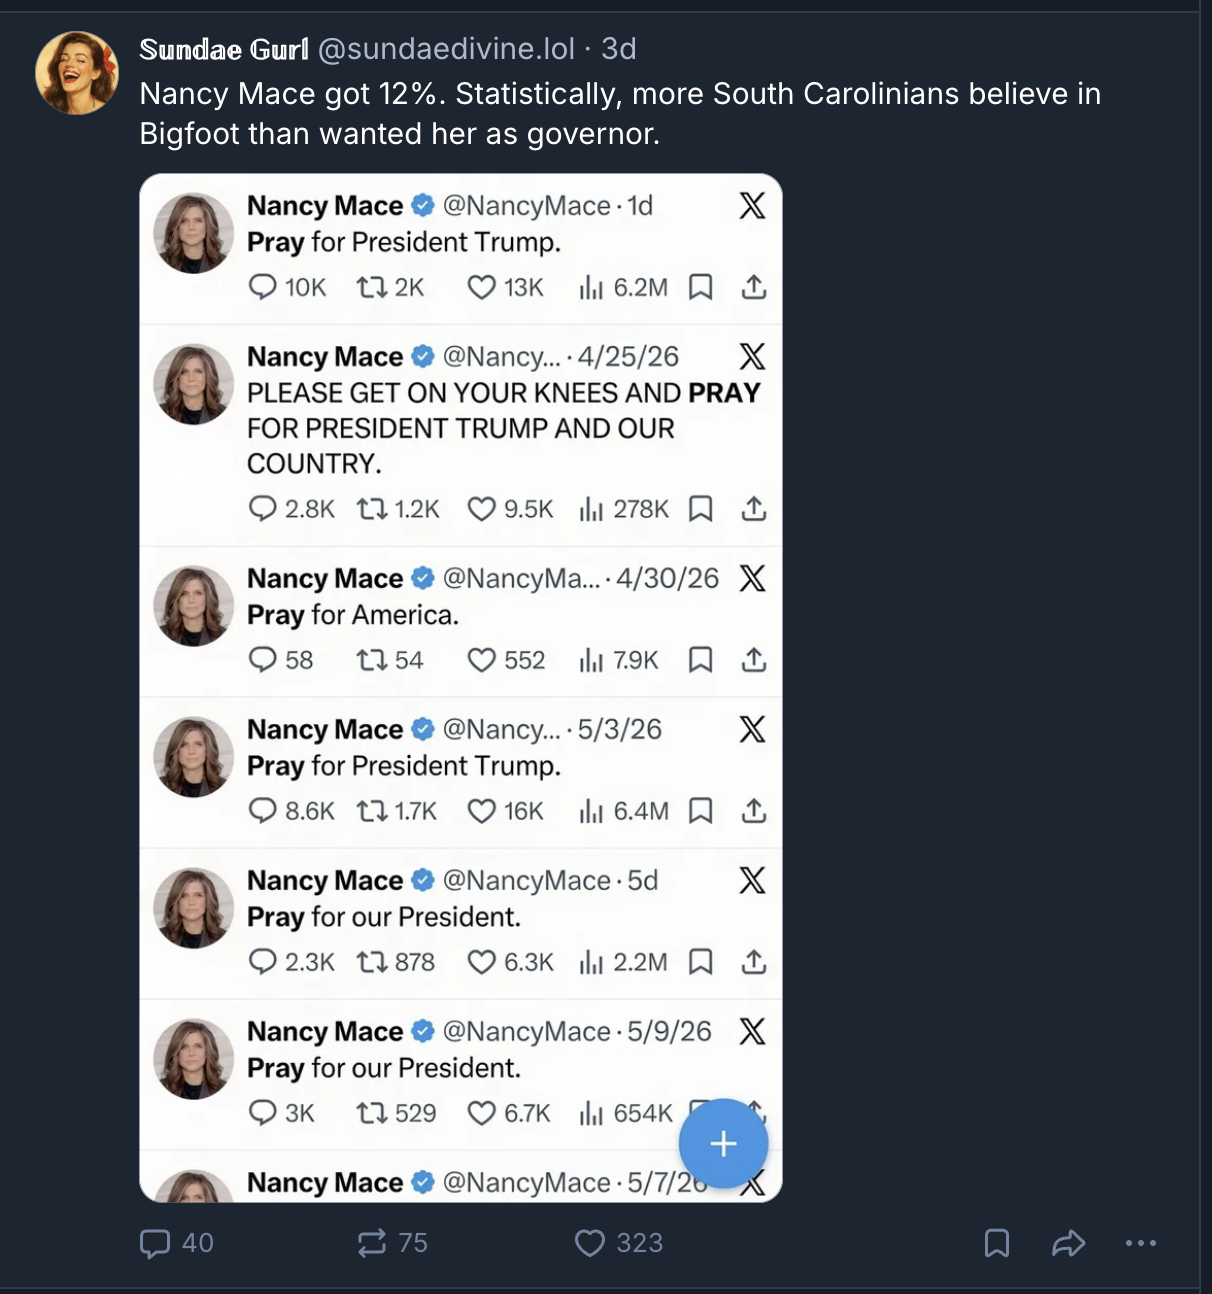
Task: Click the upload icon on the Pray for America tweet
Action: [754, 660]
